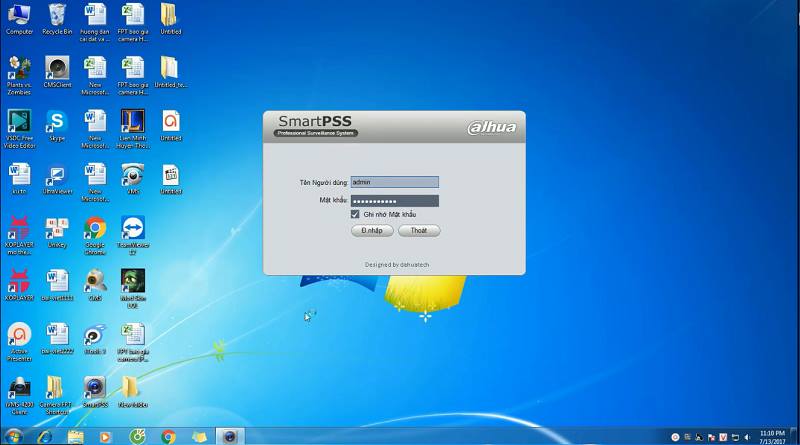Select the UltraViewer desktop shortcut

[x=57, y=180]
